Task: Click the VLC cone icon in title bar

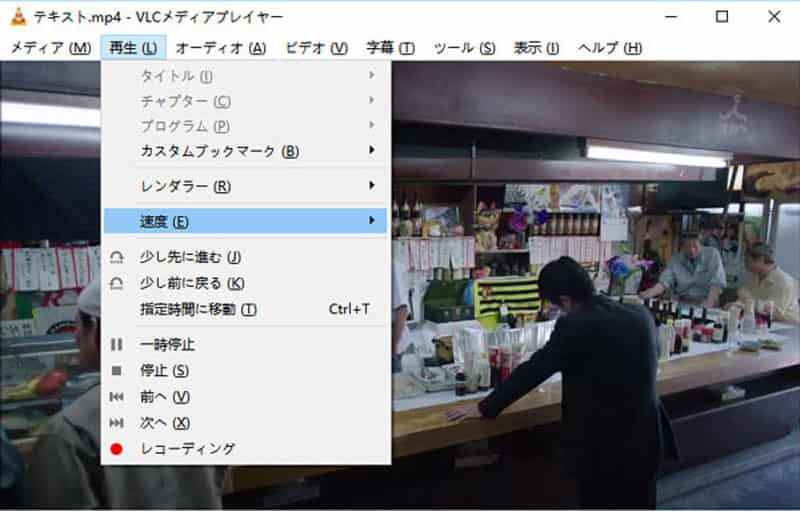Action: tap(18, 16)
